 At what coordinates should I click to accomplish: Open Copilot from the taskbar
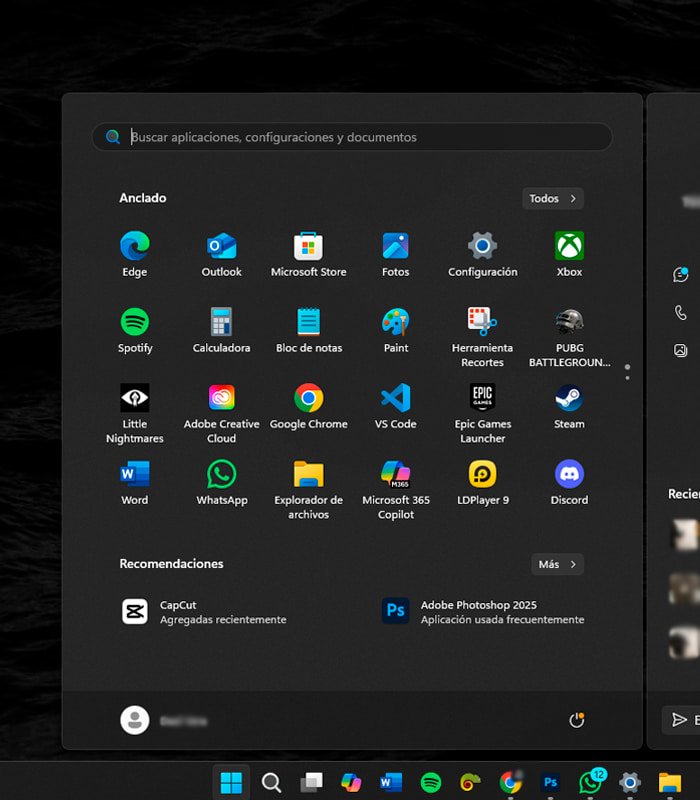351,782
